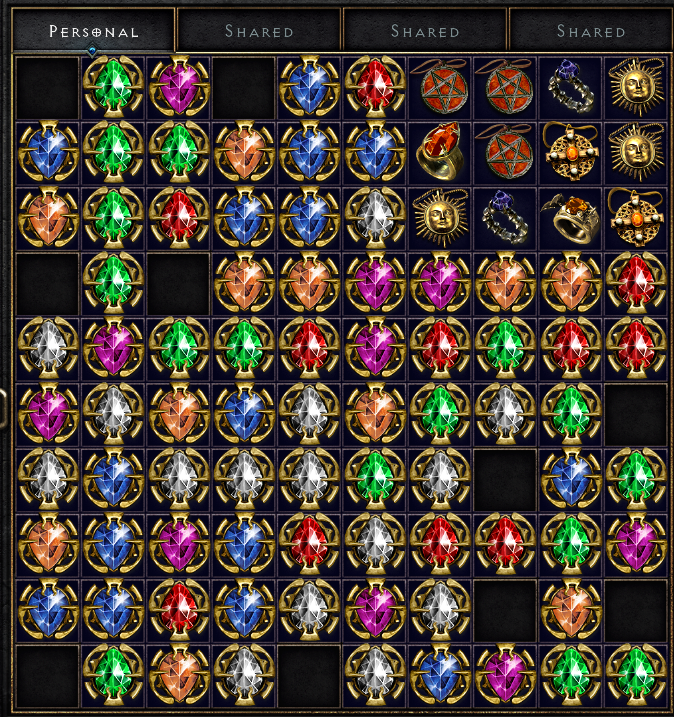Select the pentagram amulet right of ruby ring
This screenshot has height=717, width=674.
505,151
